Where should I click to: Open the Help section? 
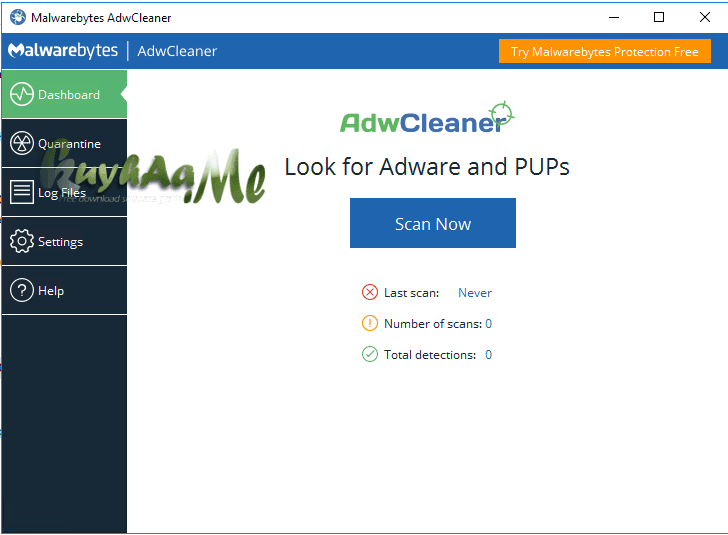click(x=65, y=290)
